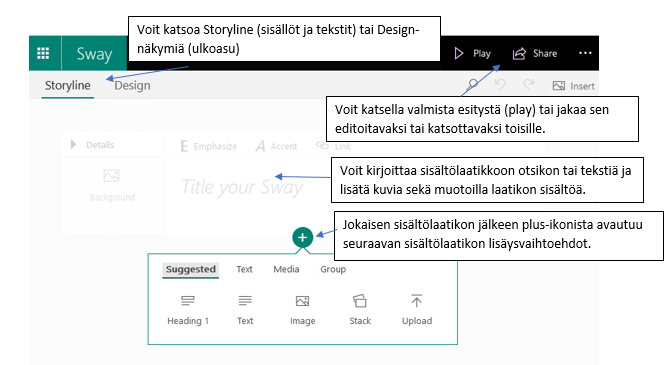This screenshot has height=365, width=664.
Task: Open the Insert panel
Action: [x=573, y=86]
